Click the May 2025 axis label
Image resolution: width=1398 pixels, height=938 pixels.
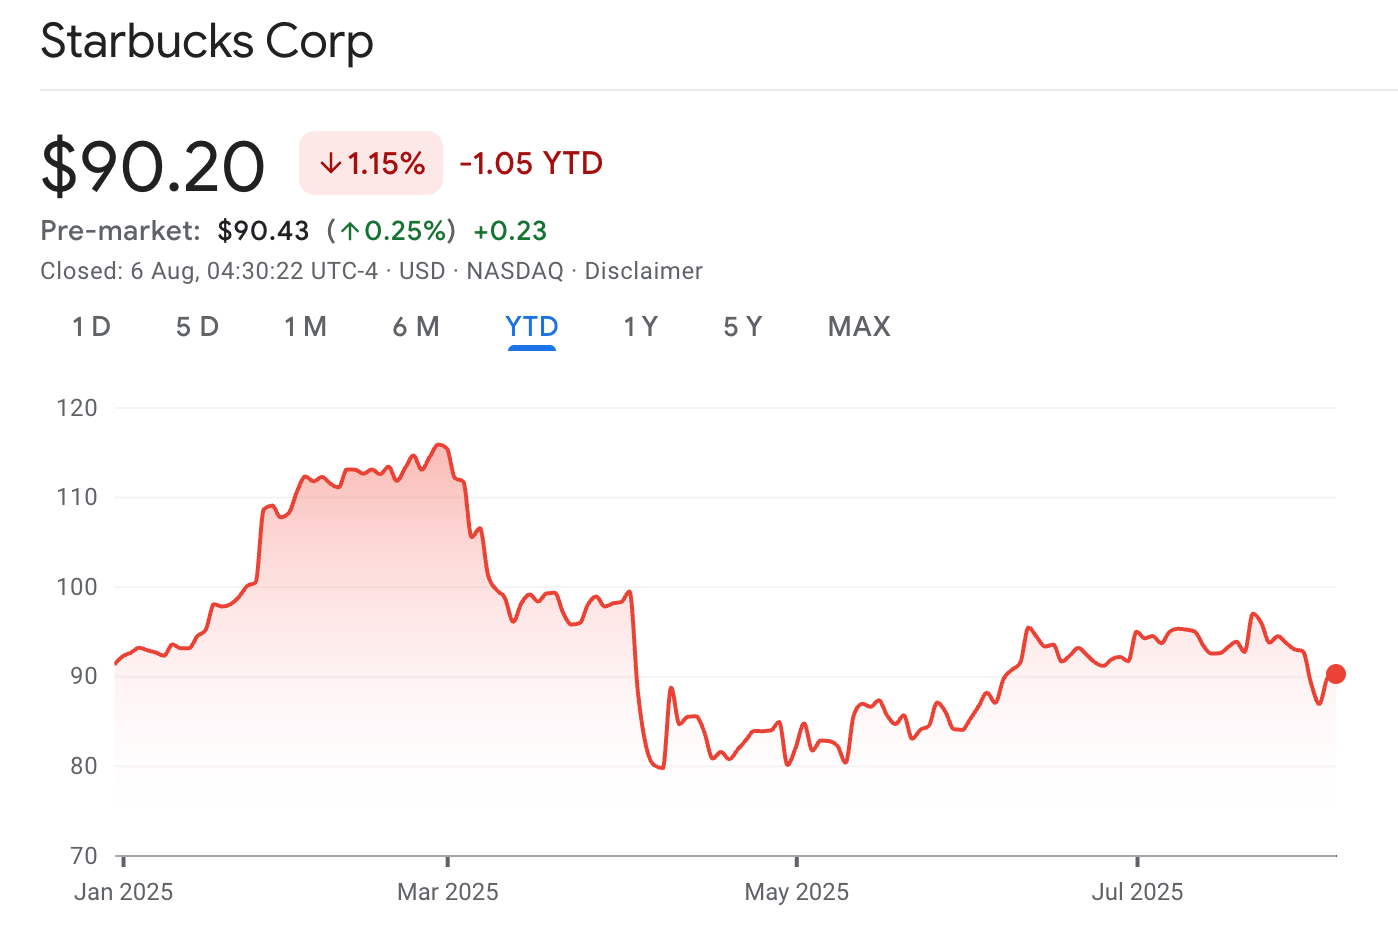(796, 892)
